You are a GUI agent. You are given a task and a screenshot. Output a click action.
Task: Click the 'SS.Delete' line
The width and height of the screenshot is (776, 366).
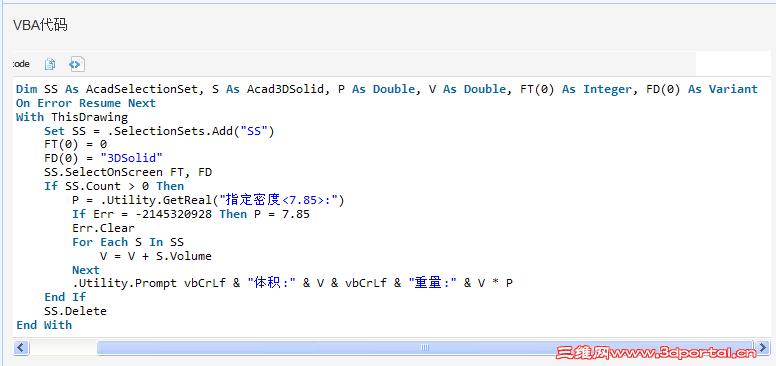(x=75, y=311)
